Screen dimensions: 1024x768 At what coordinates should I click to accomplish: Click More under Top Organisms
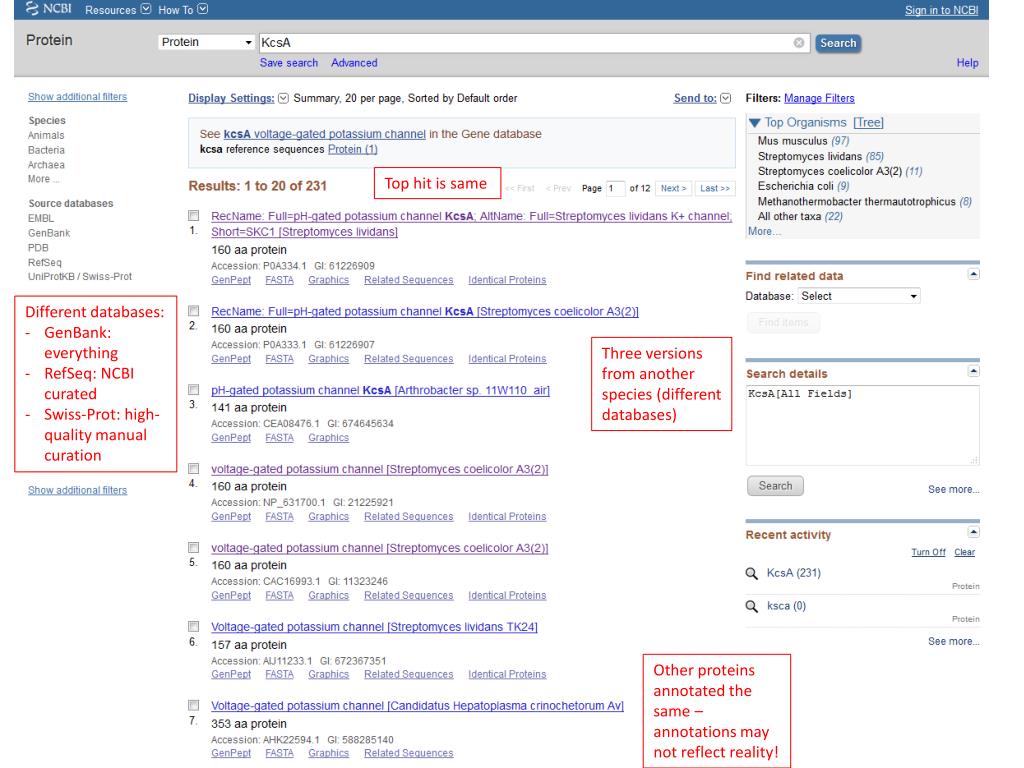point(764,232)
